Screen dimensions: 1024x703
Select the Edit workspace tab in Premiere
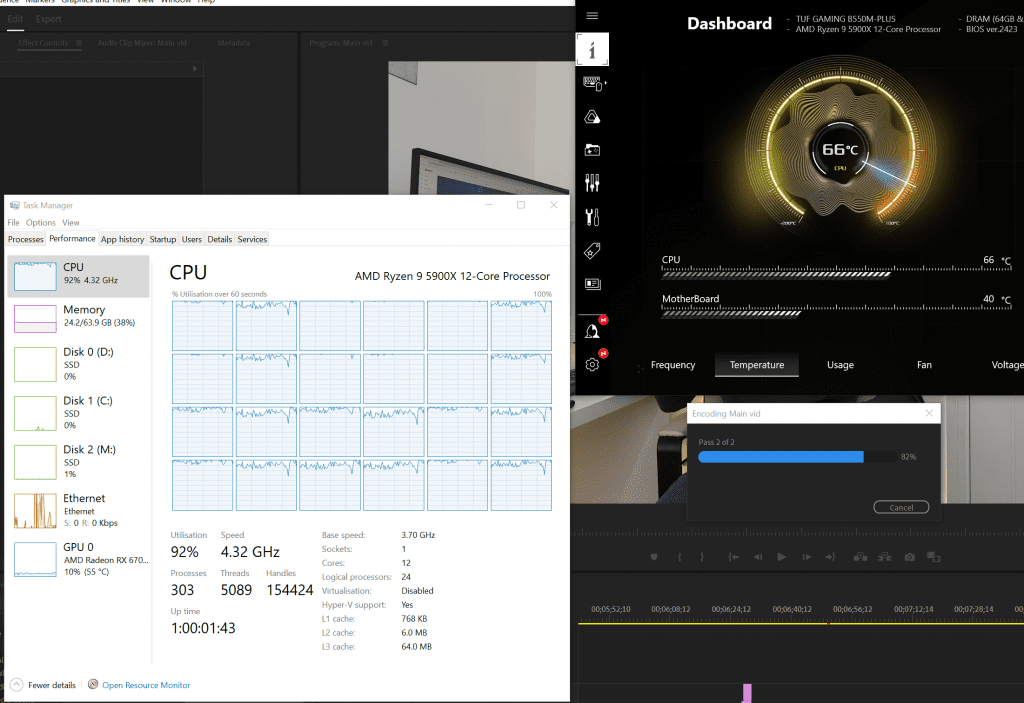(15, 20)
